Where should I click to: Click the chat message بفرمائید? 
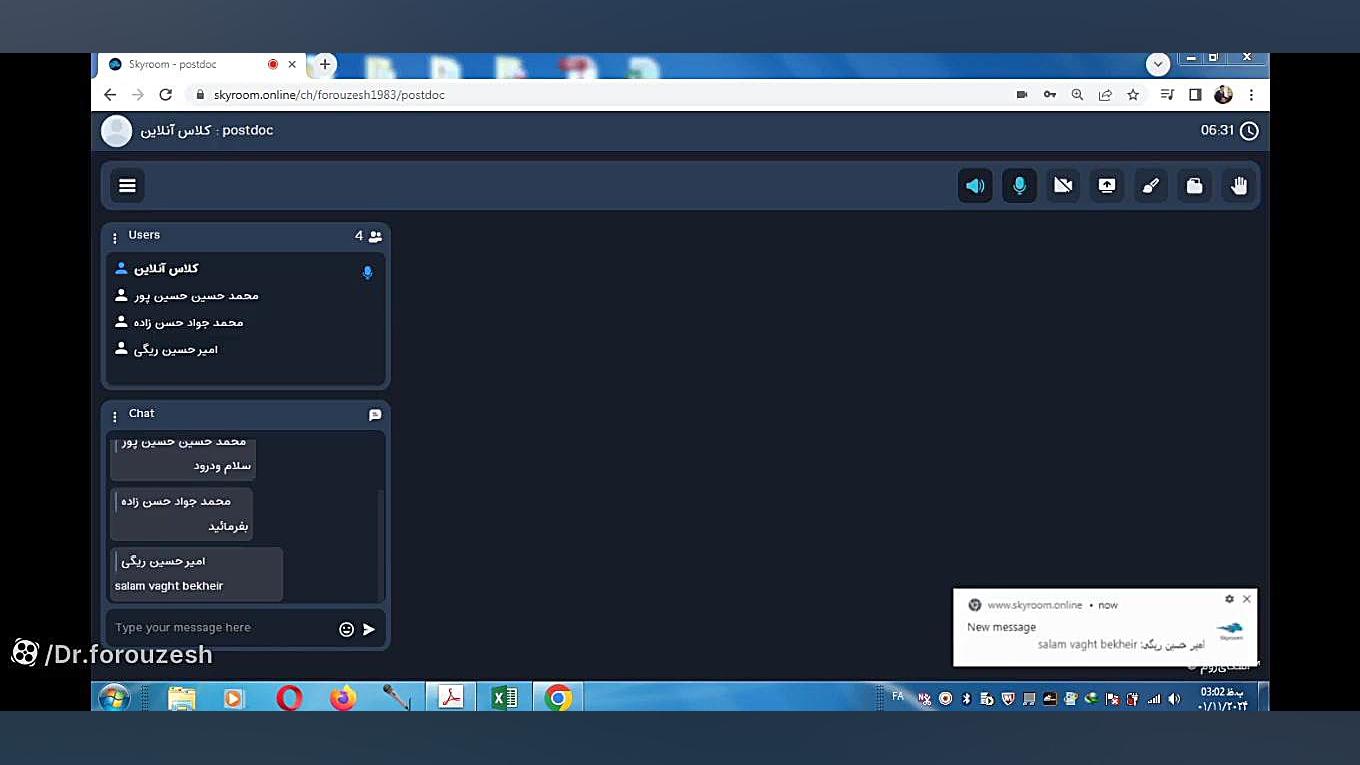pyautogui.click(x=181, y=514)
